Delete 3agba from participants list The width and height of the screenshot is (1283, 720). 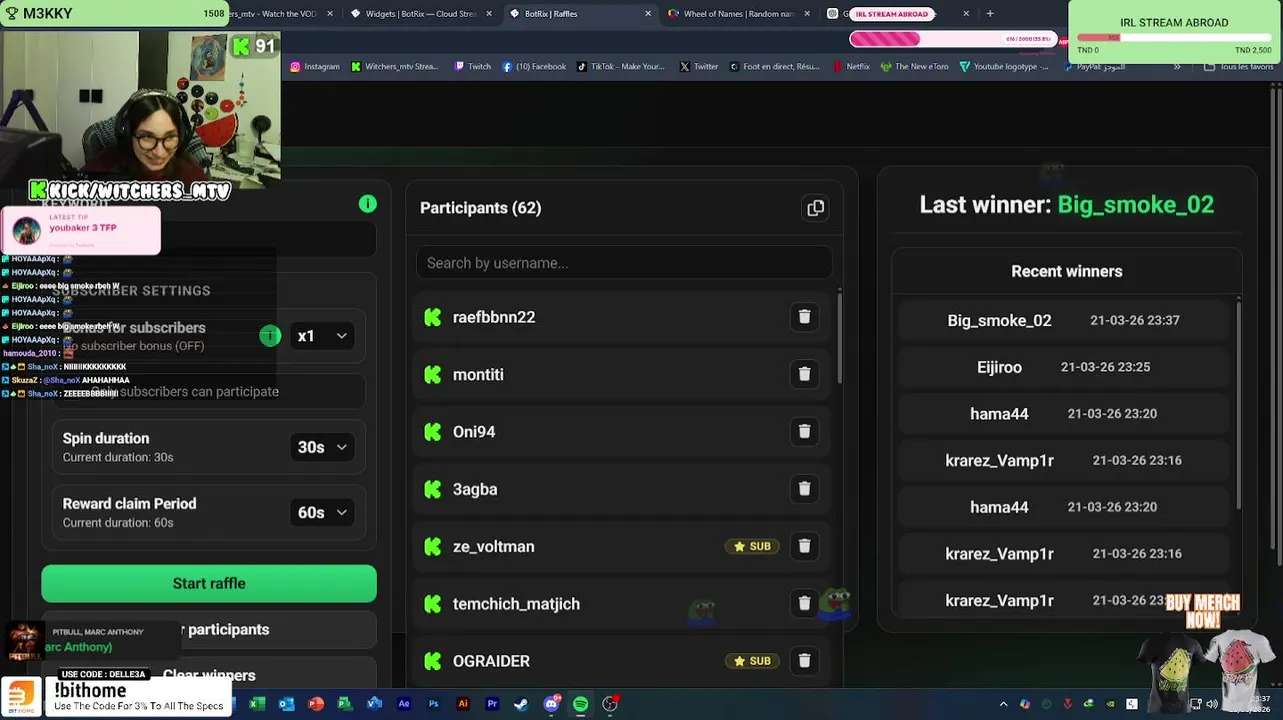804,489
